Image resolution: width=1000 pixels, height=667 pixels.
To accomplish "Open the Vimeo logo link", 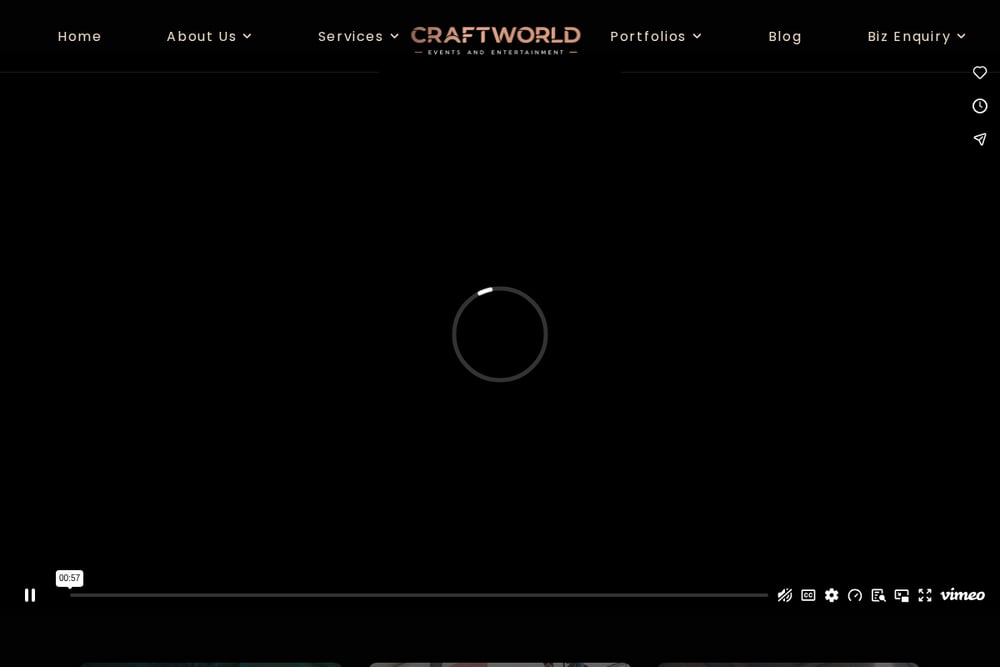I will tap(962, 595).
